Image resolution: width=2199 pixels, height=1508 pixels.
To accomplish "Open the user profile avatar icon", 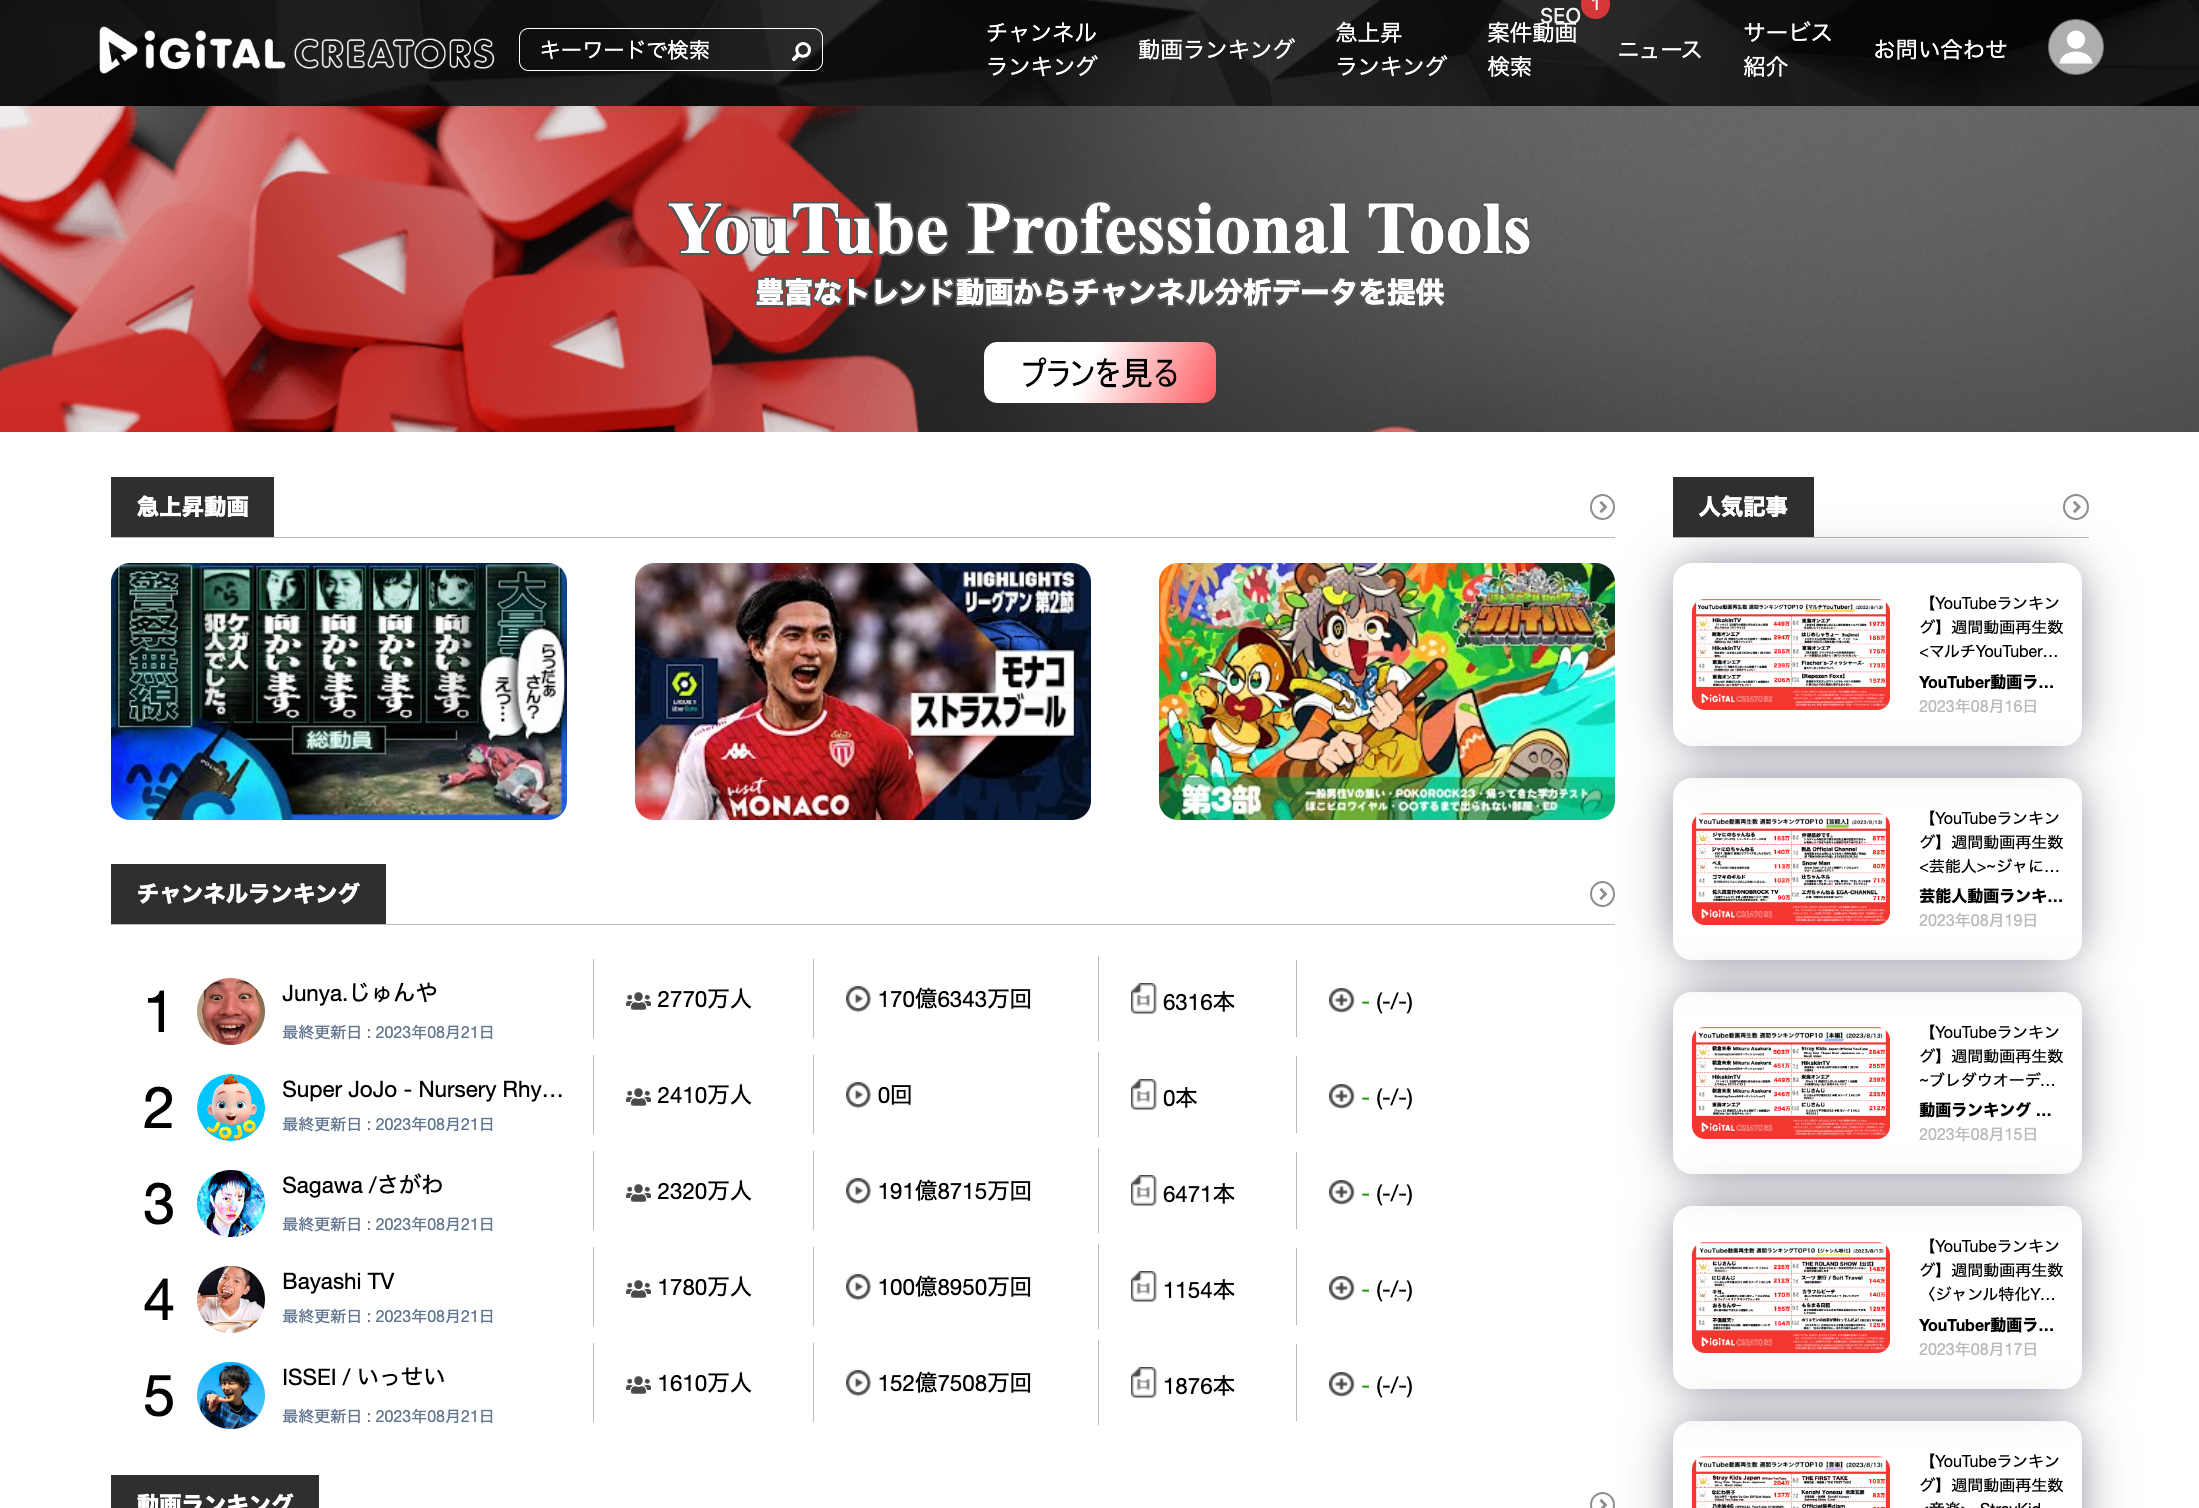I will [x=2075, y=48].
